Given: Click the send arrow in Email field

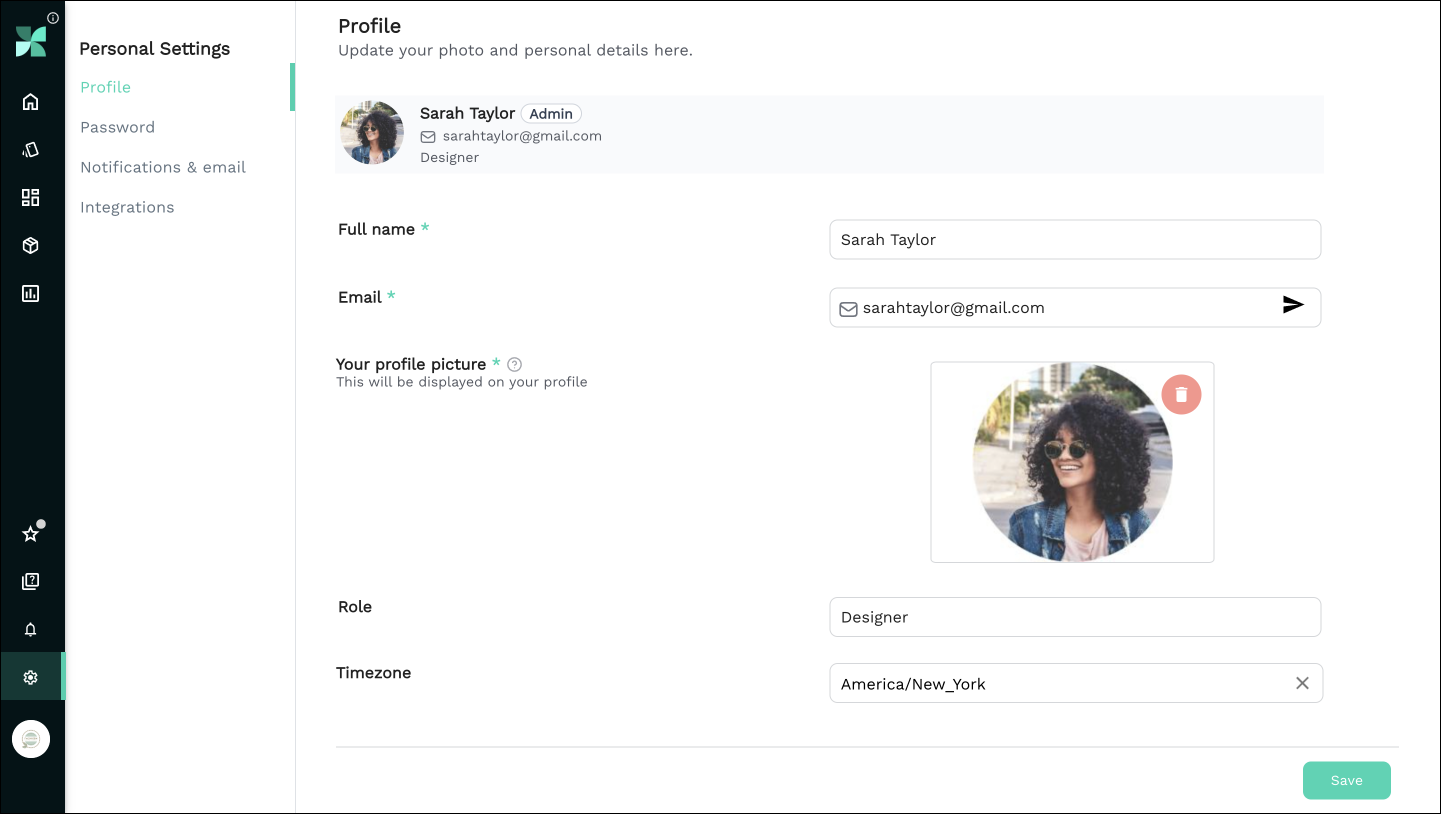Looking at the screenshot, I should pyautogui.click(x=1293, y=305).
